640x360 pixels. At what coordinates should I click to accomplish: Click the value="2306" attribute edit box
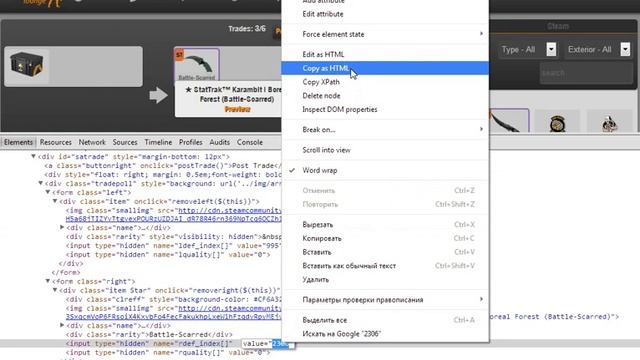(267, 344)
